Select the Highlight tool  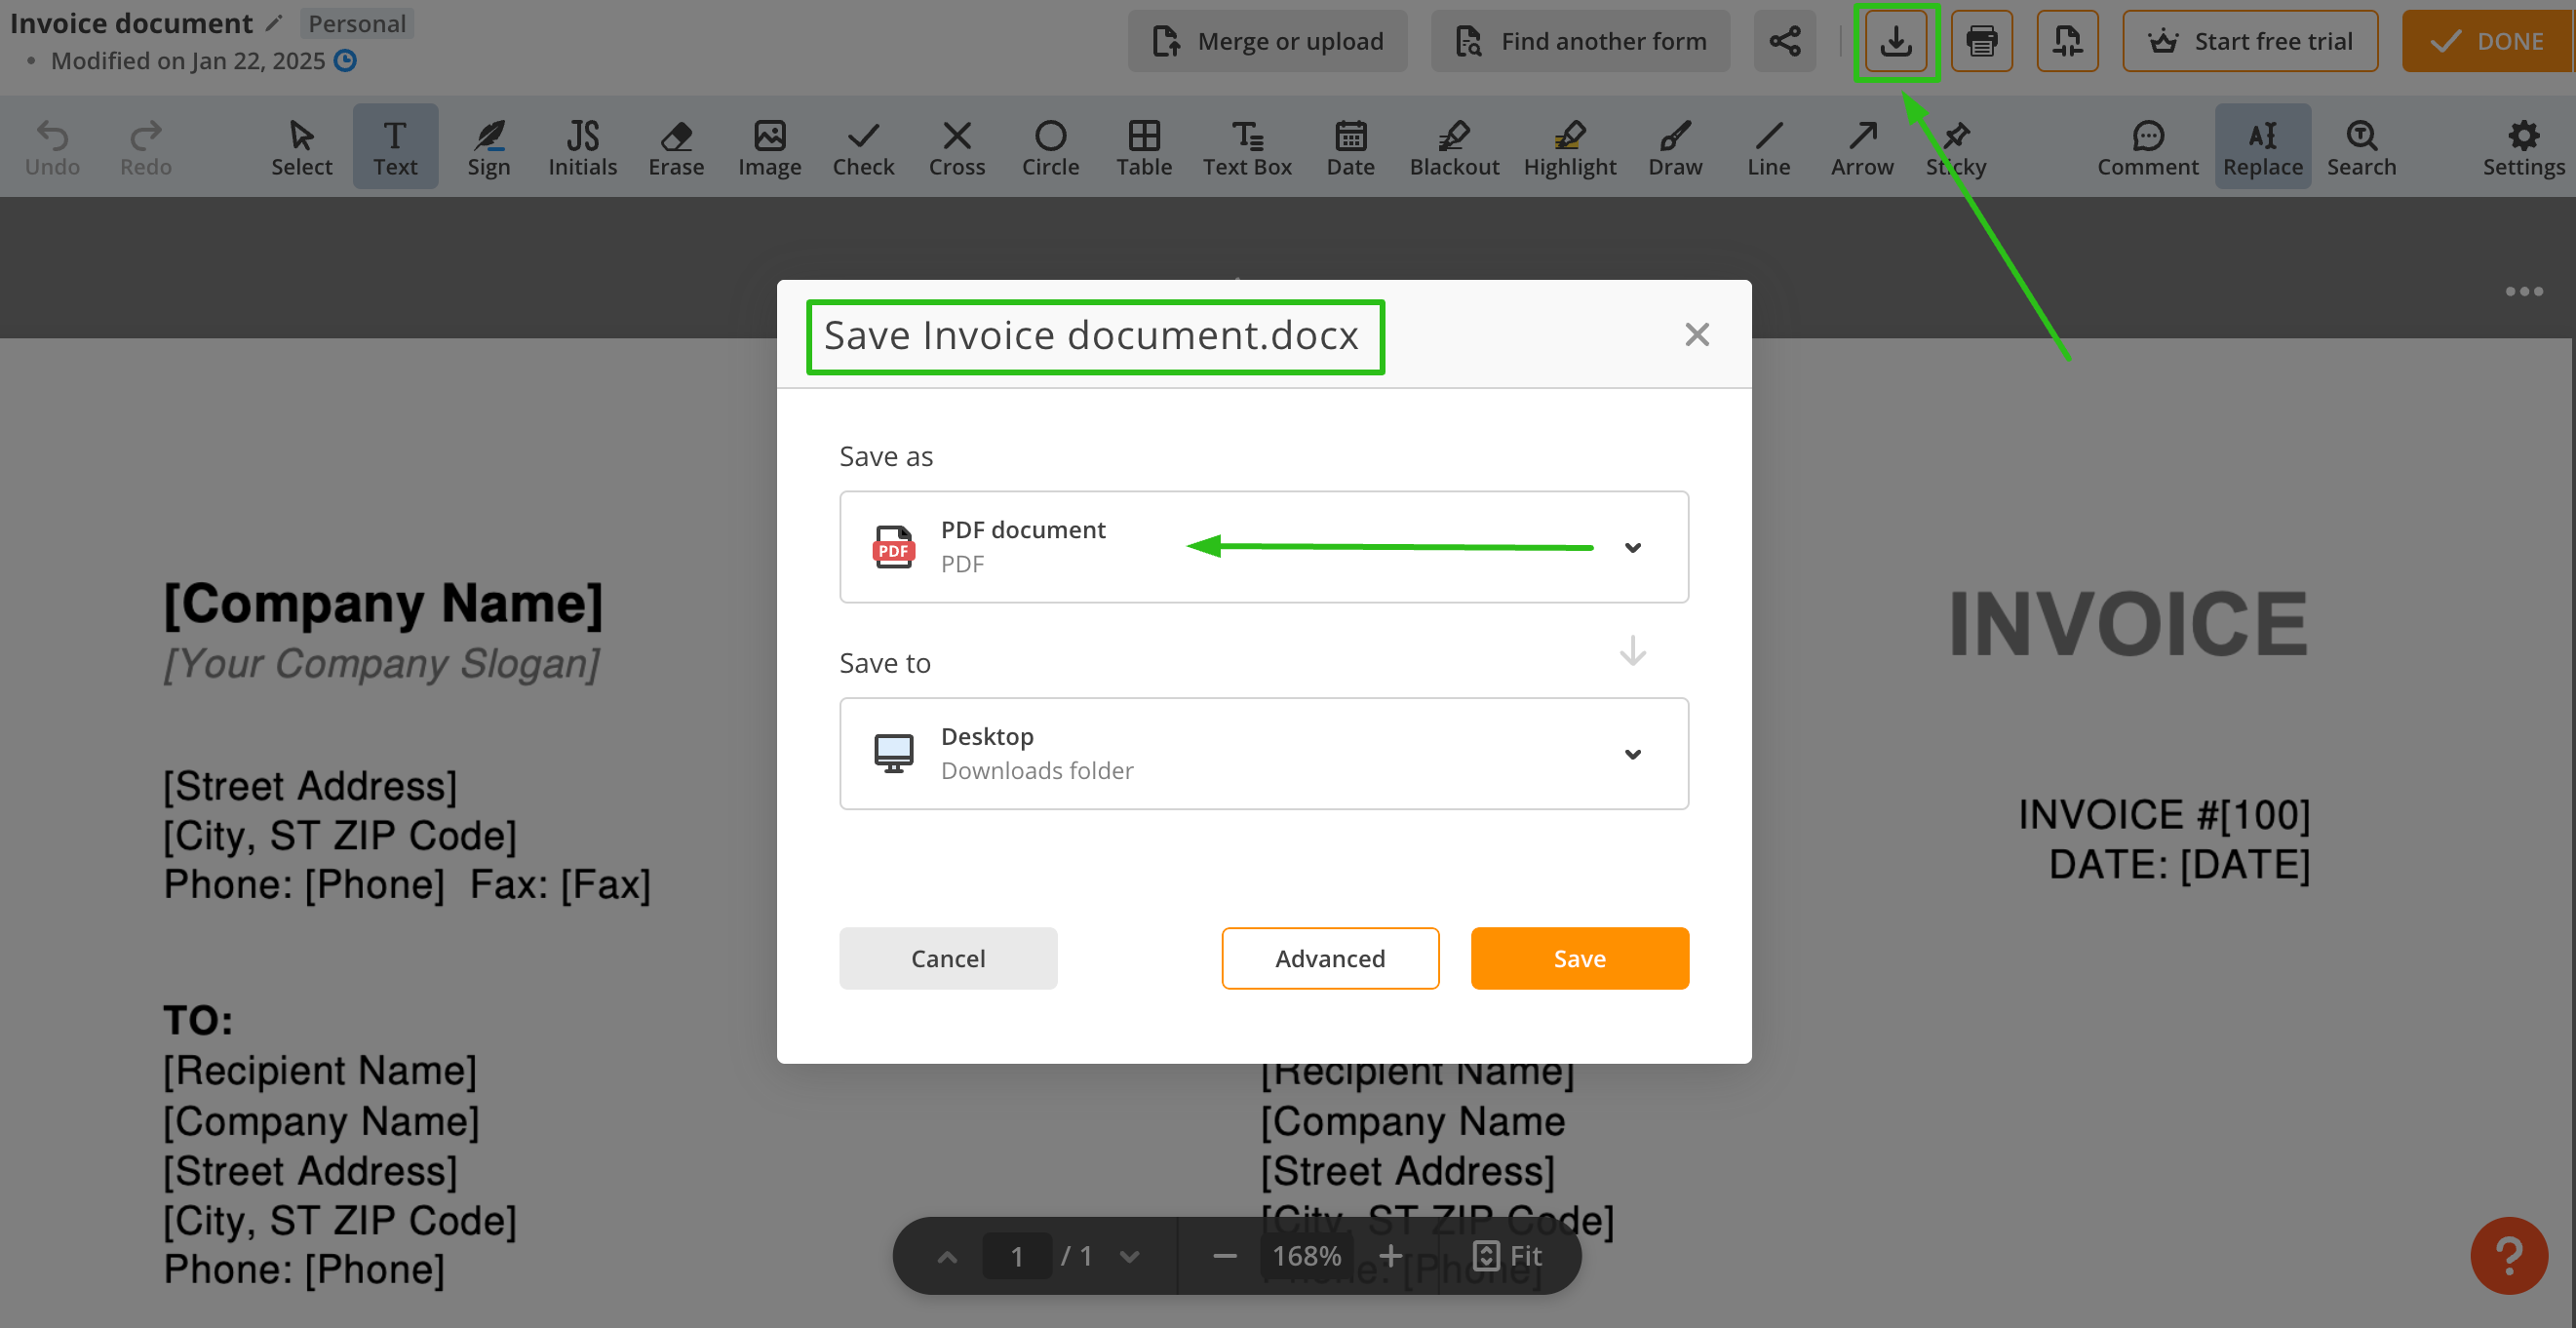[1569, 147]
